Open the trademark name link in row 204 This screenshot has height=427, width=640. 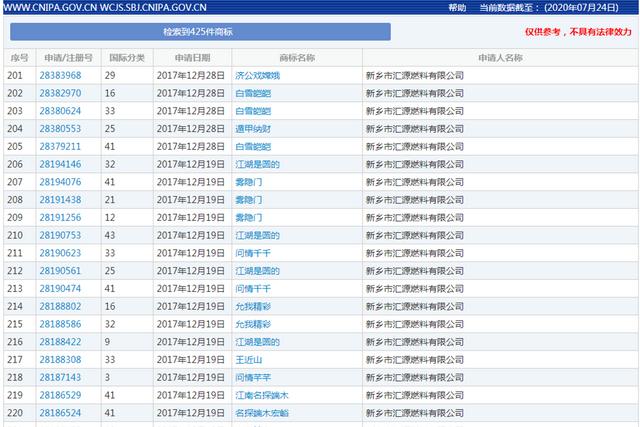click(x=253, y=129)
